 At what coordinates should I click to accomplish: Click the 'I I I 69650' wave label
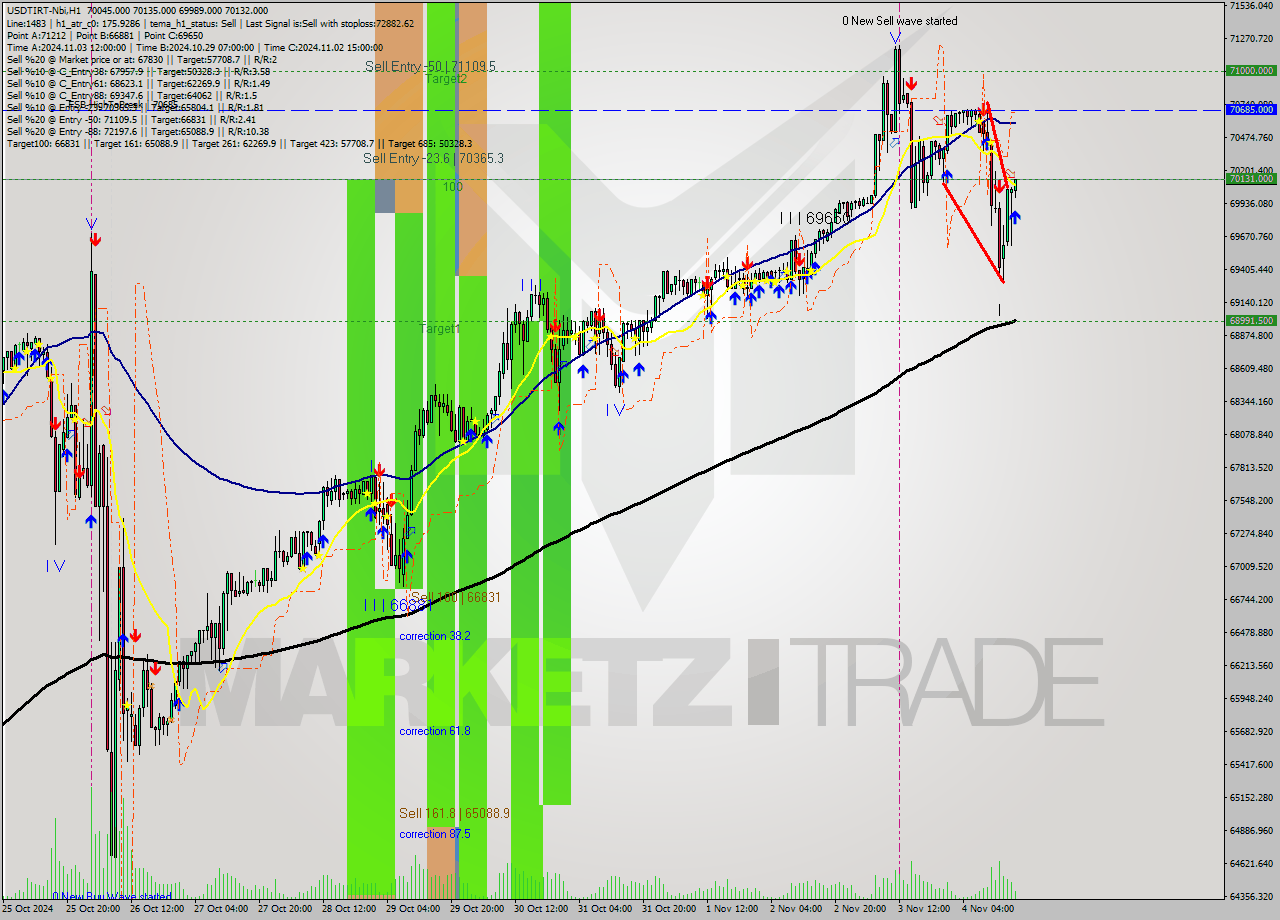tap(815, 217)
